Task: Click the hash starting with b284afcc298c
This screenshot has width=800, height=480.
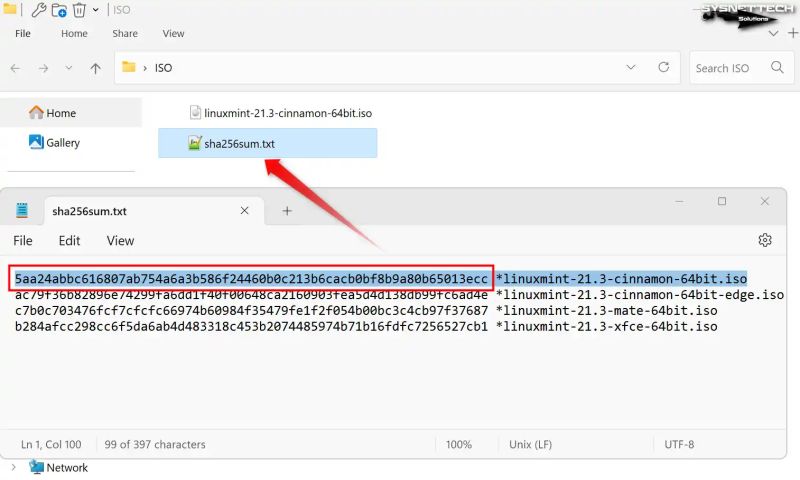Action: pyautogui.click(x=251, y=326)
